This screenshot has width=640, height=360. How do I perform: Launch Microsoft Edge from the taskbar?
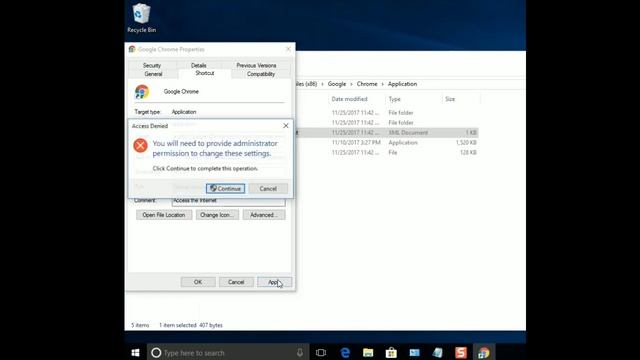coord(345,353)
